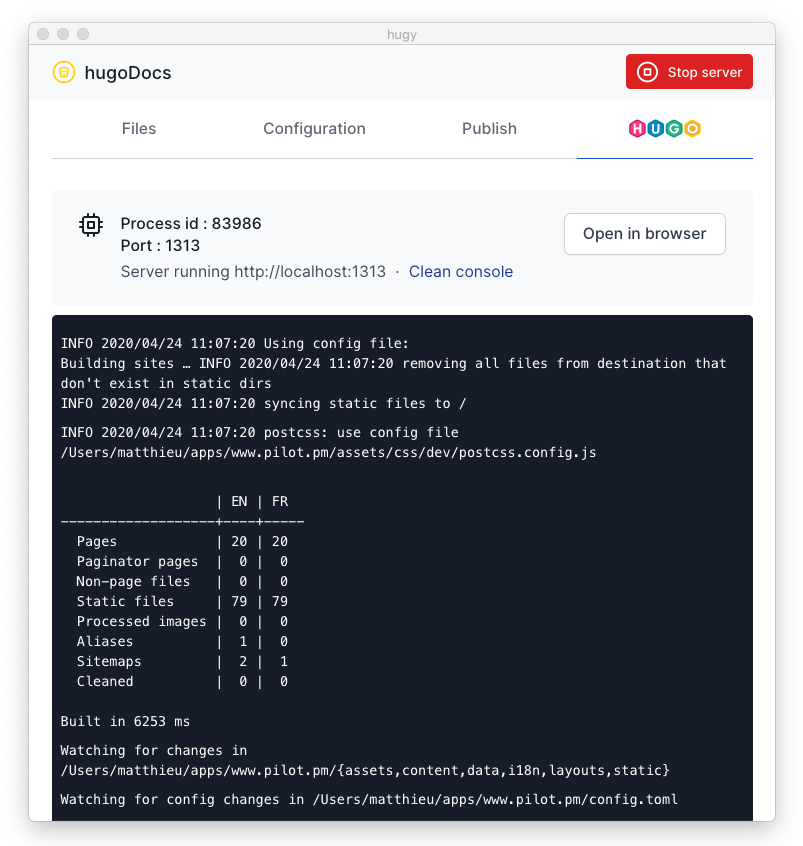
Task: Click the Paginator pages row
Action: pos(182,561)
